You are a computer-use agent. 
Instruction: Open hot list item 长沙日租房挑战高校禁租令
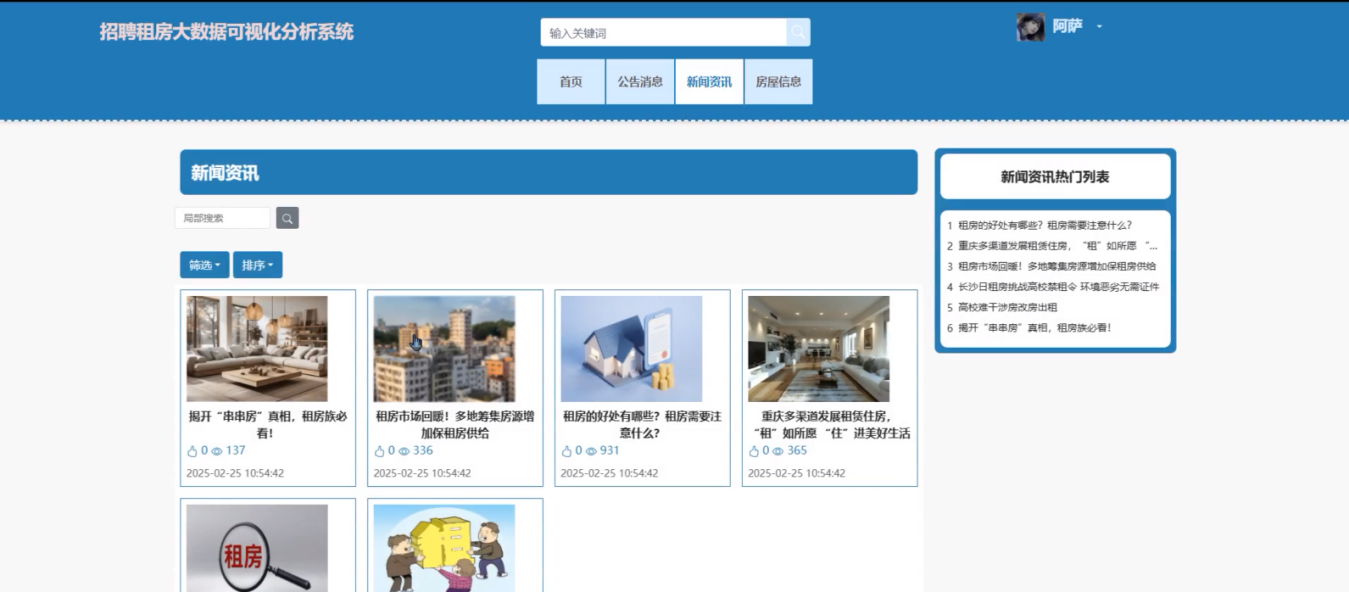pos(1059,287)
